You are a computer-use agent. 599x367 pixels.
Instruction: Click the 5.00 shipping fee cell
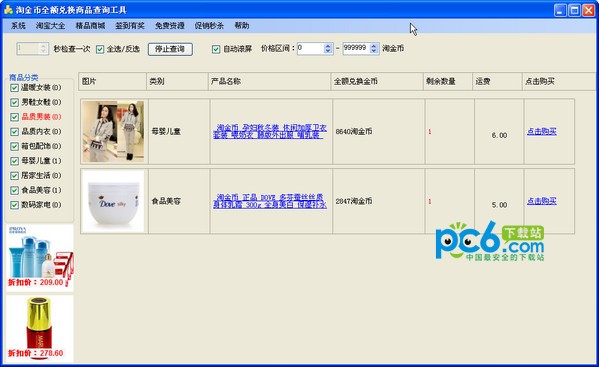[x=499, y=201]
